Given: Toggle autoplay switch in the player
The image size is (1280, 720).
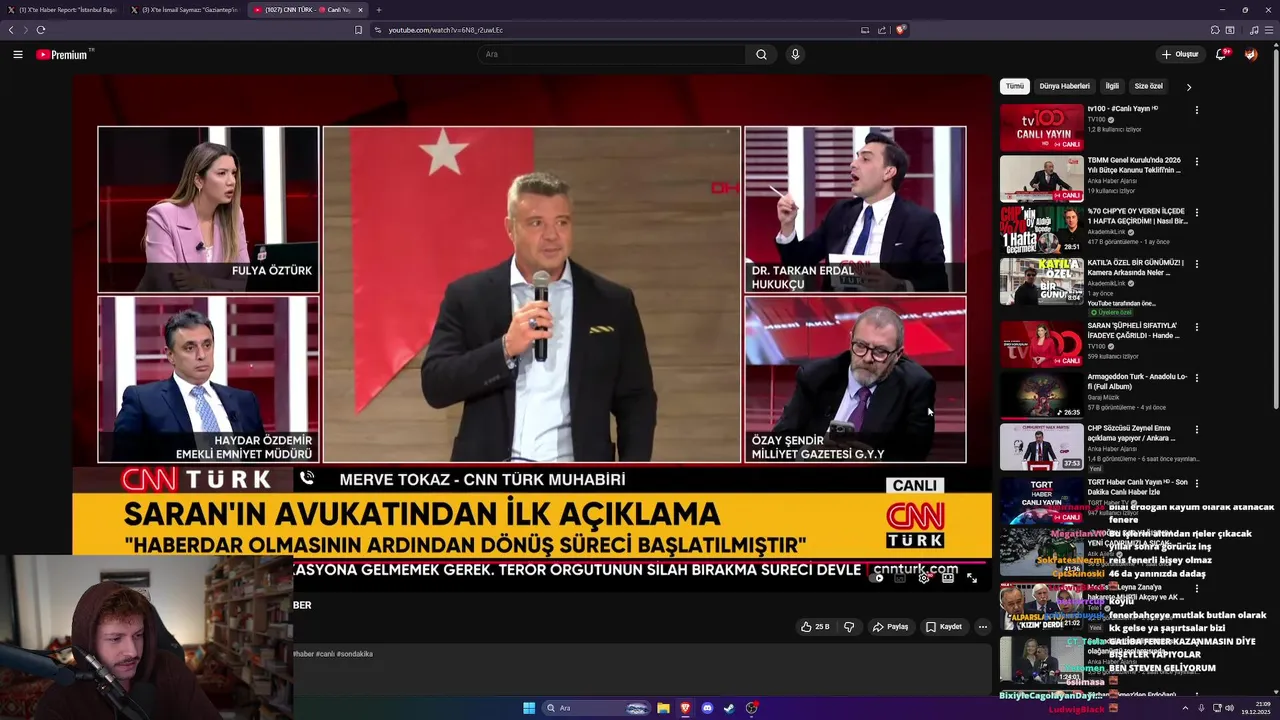Looking at the screenshot, I should 877,577.
